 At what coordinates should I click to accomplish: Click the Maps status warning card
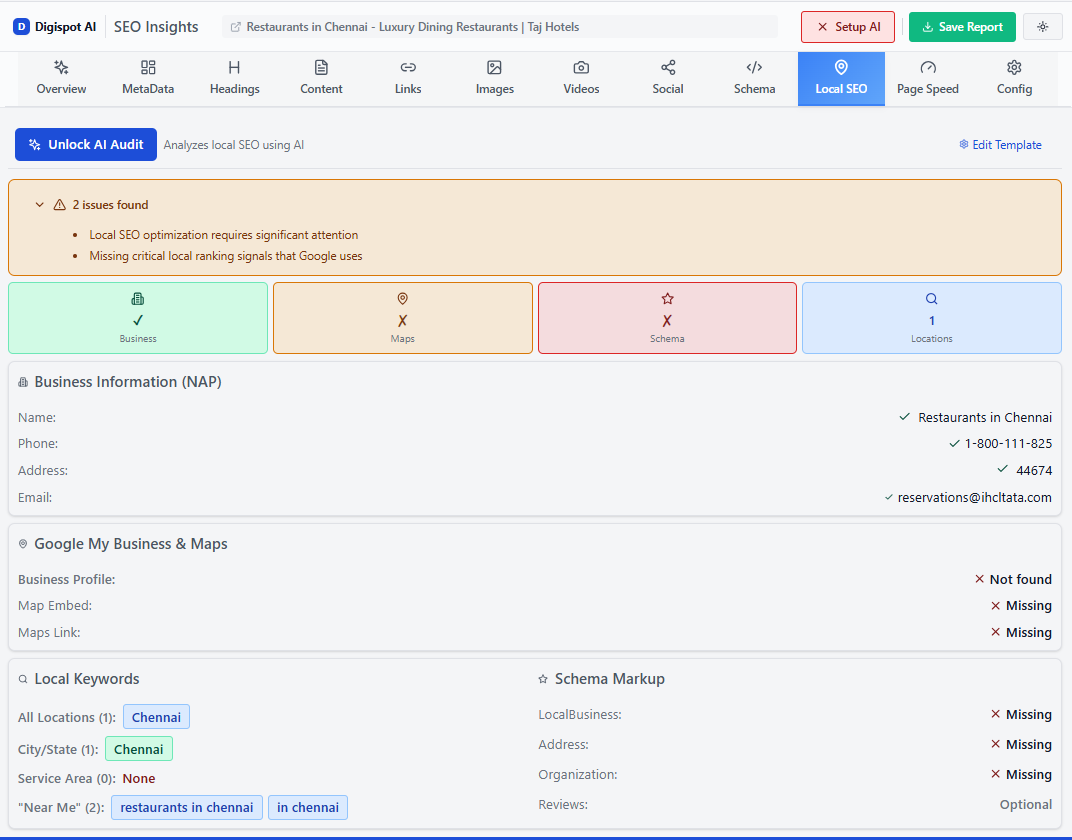tap(402, 317)
